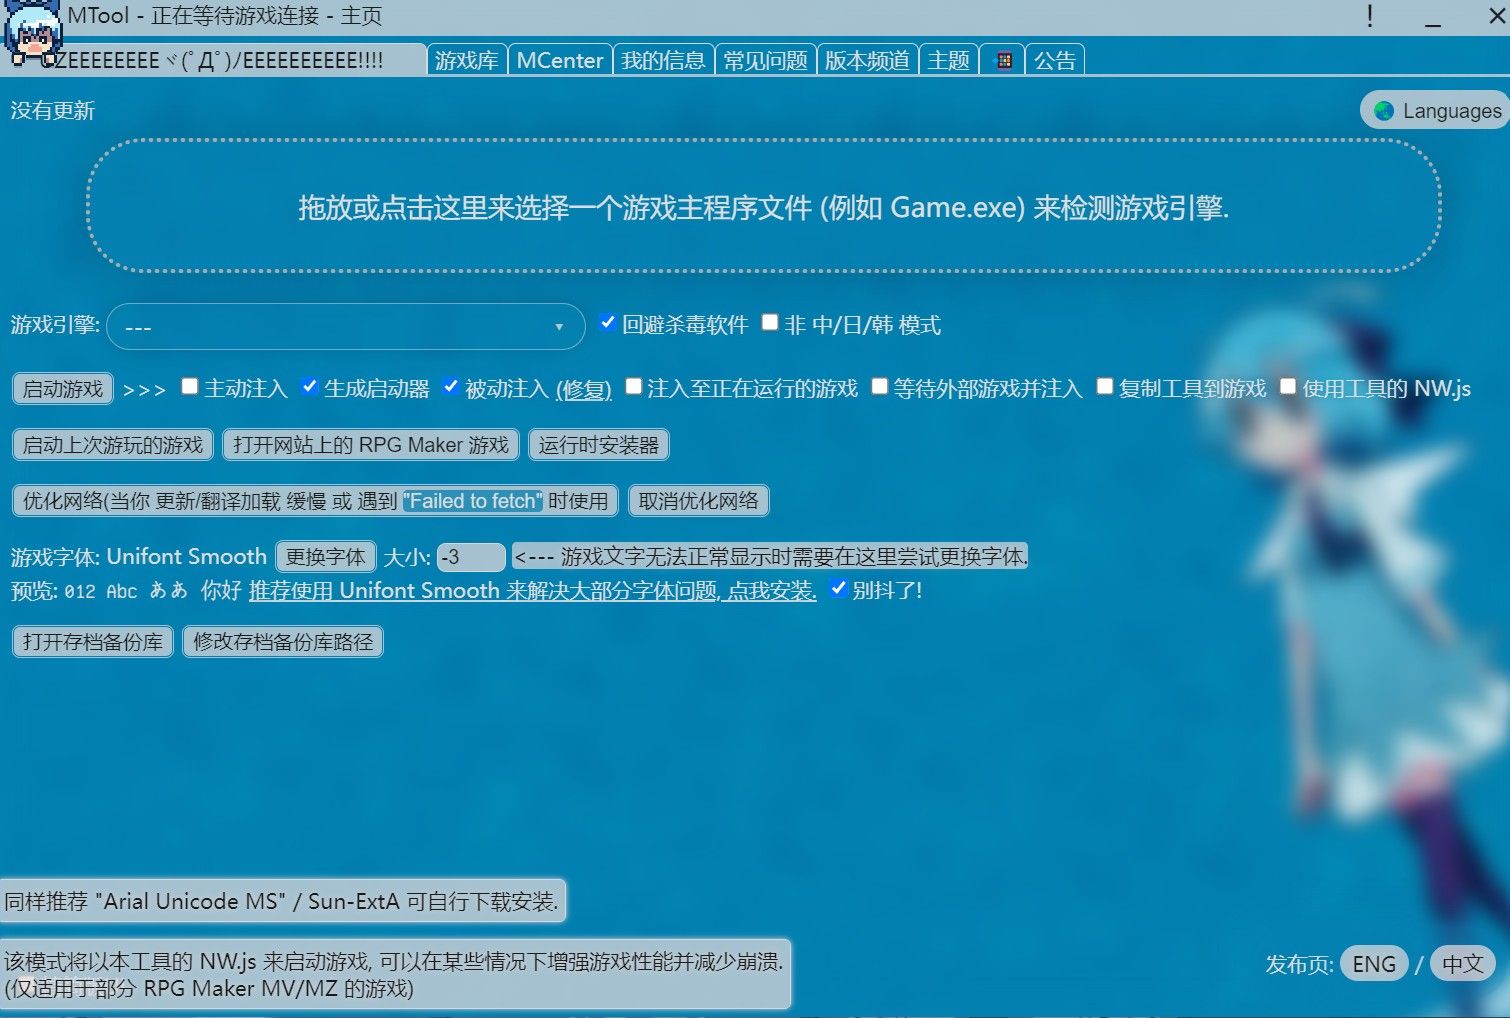Click the Arial Unicode MS recommendation tooltip
The width and height of the screenshot is (1510, 1018).
coord(283,901)
